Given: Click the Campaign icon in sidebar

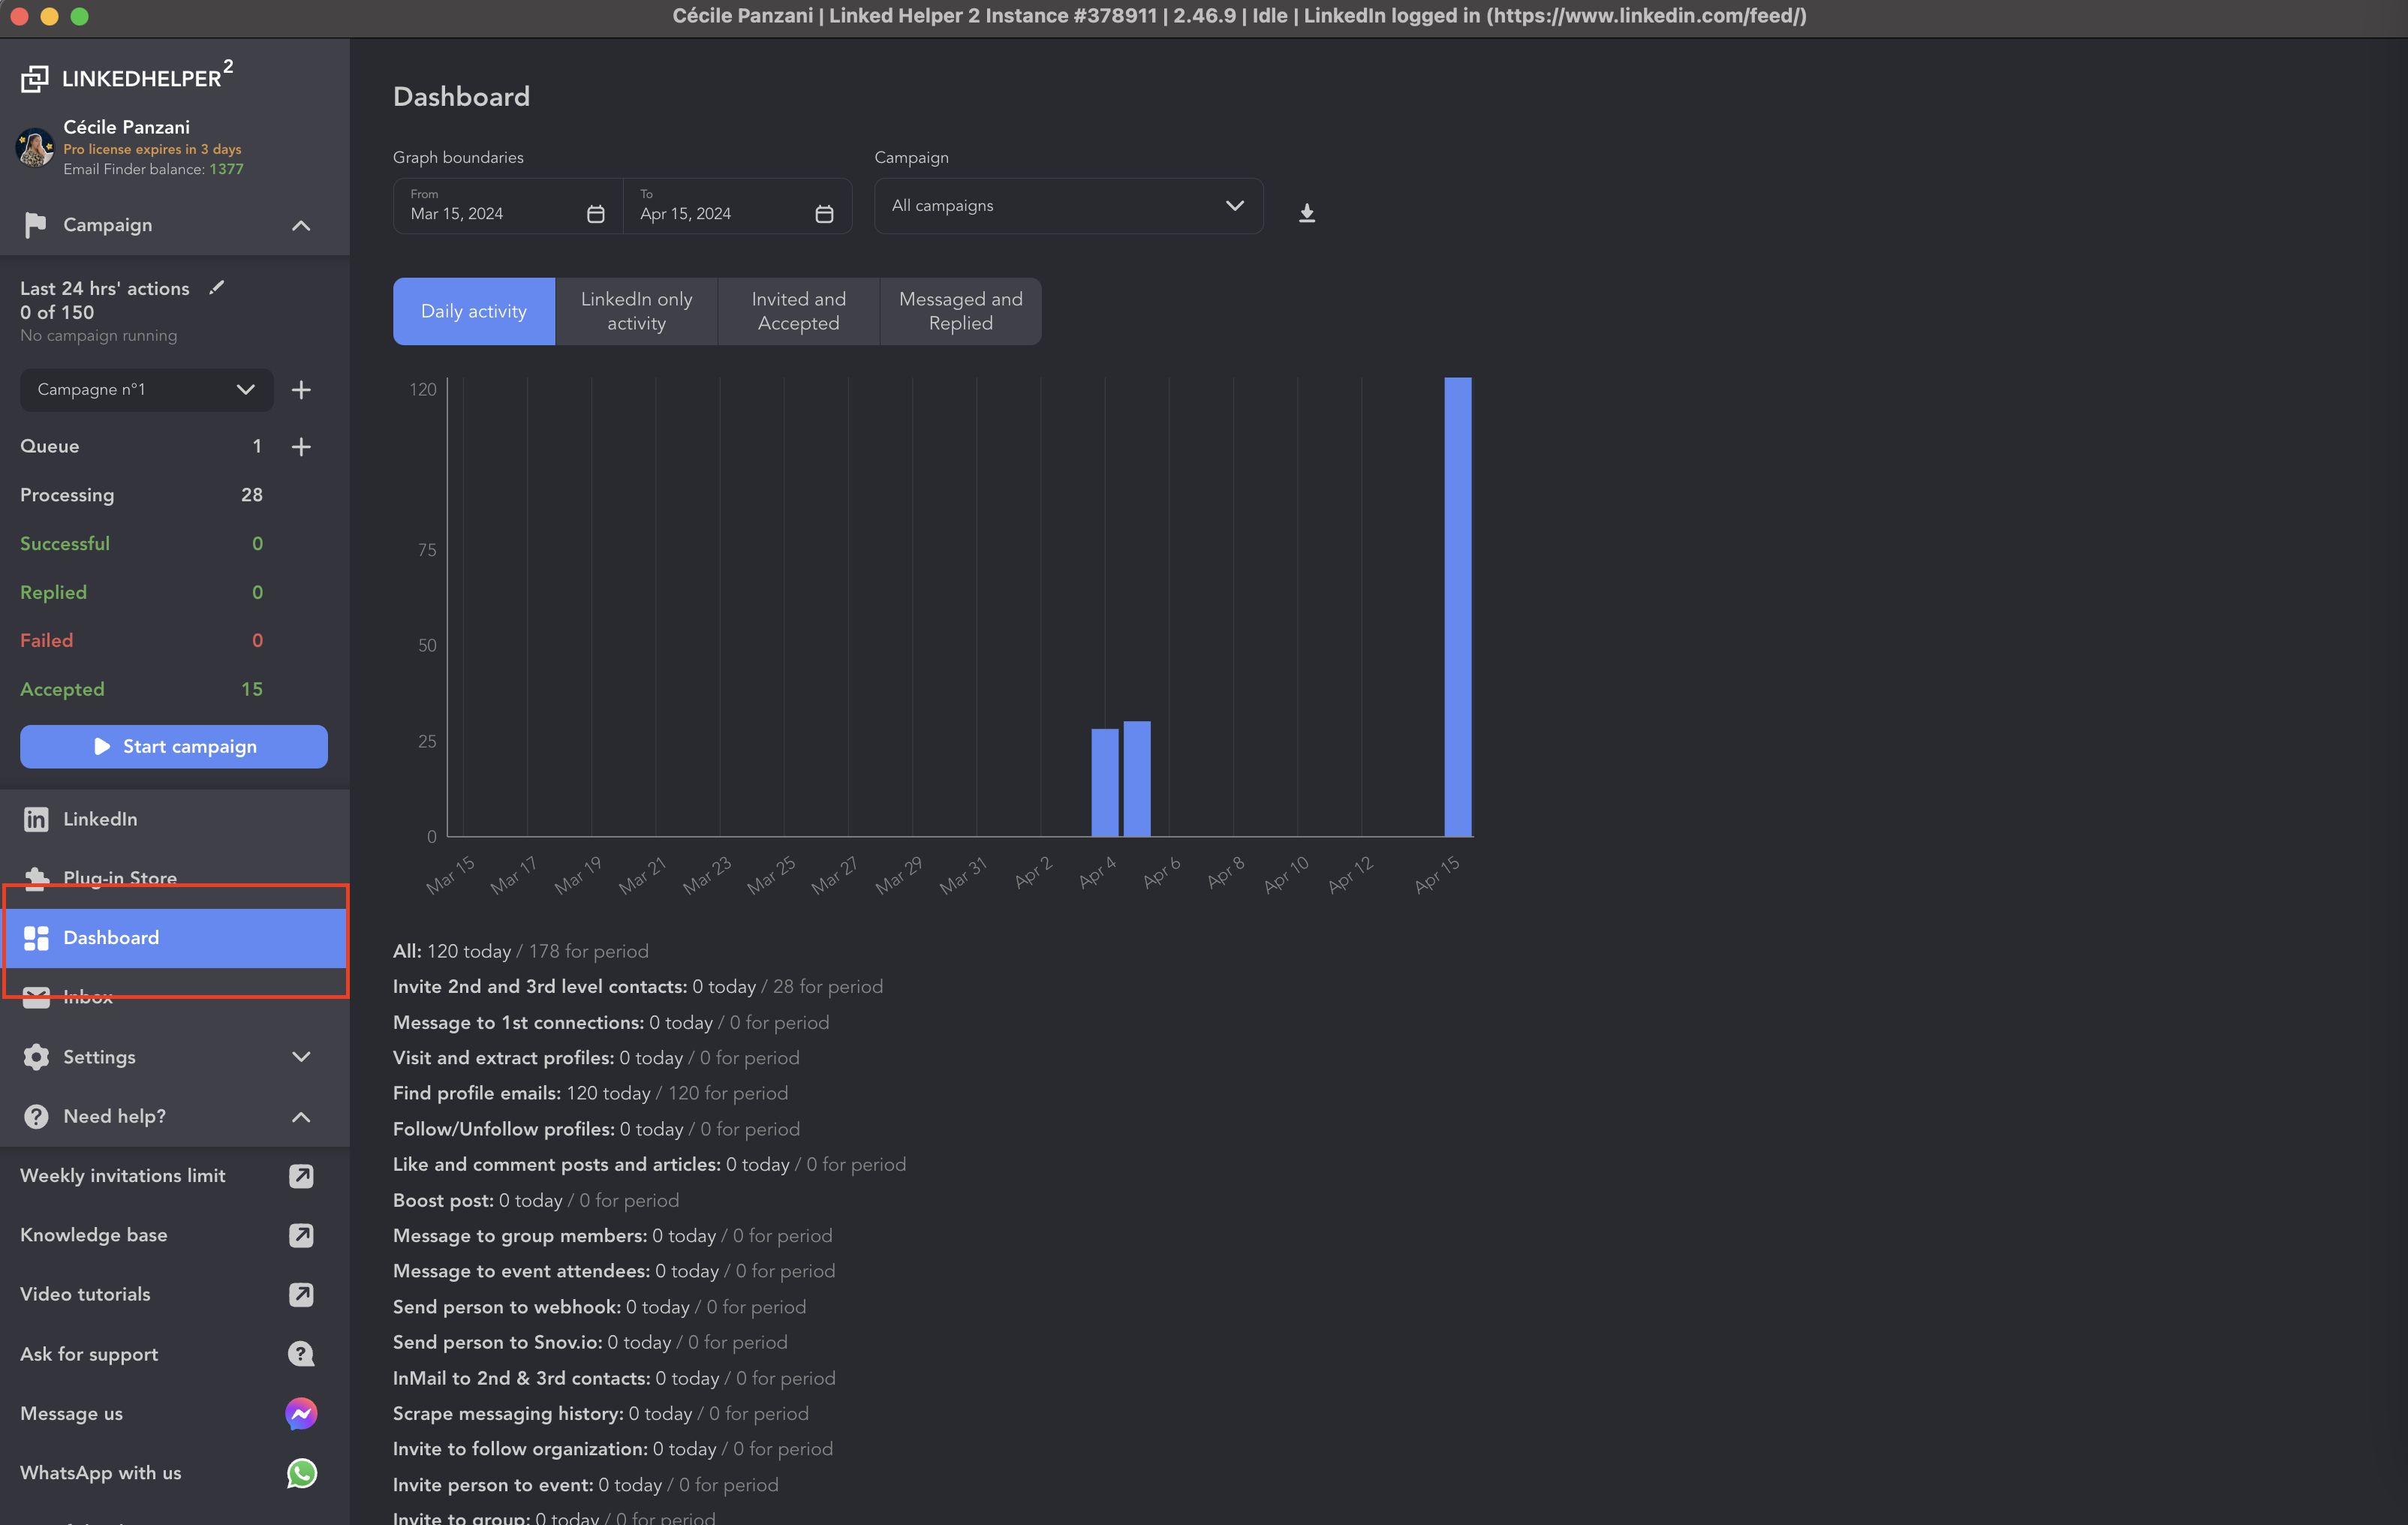Looking at the screenshot, I should pos(35,224).
